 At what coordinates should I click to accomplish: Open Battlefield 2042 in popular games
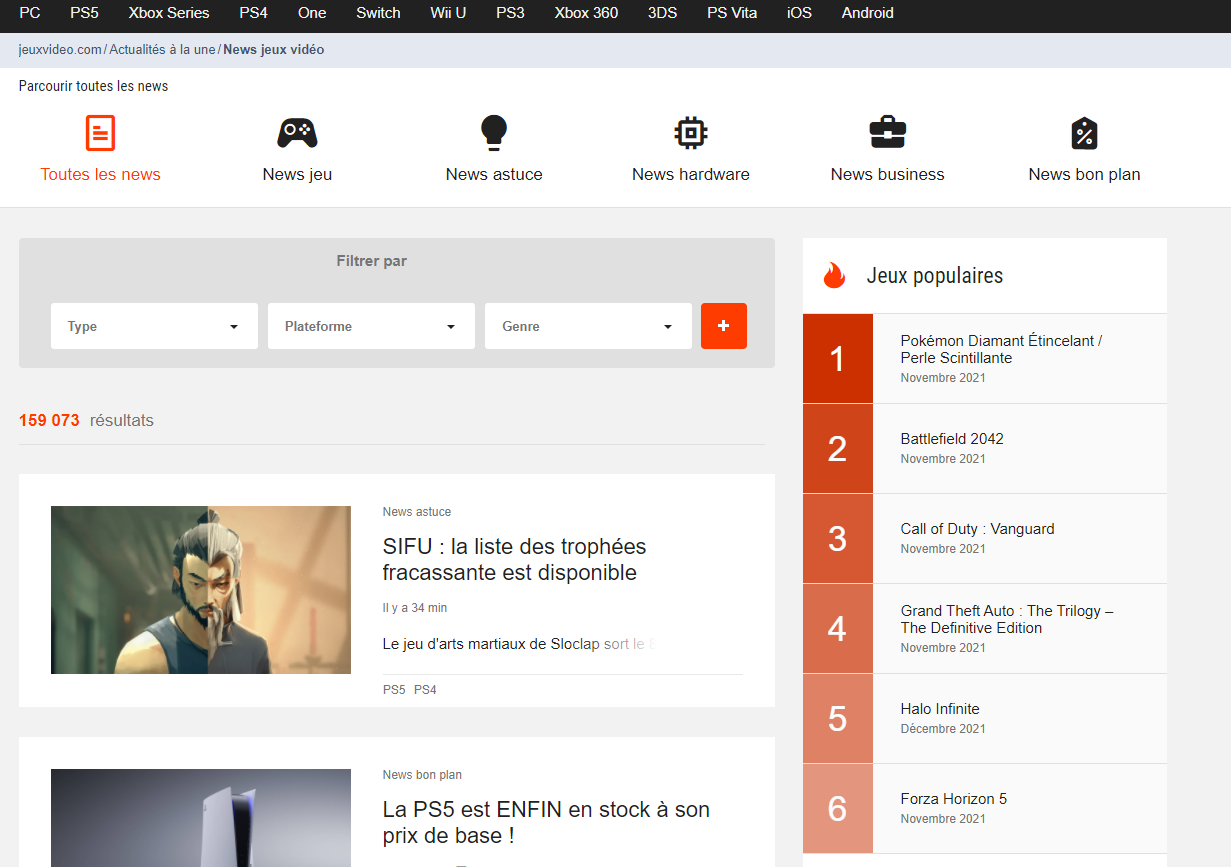click(952, 439)
